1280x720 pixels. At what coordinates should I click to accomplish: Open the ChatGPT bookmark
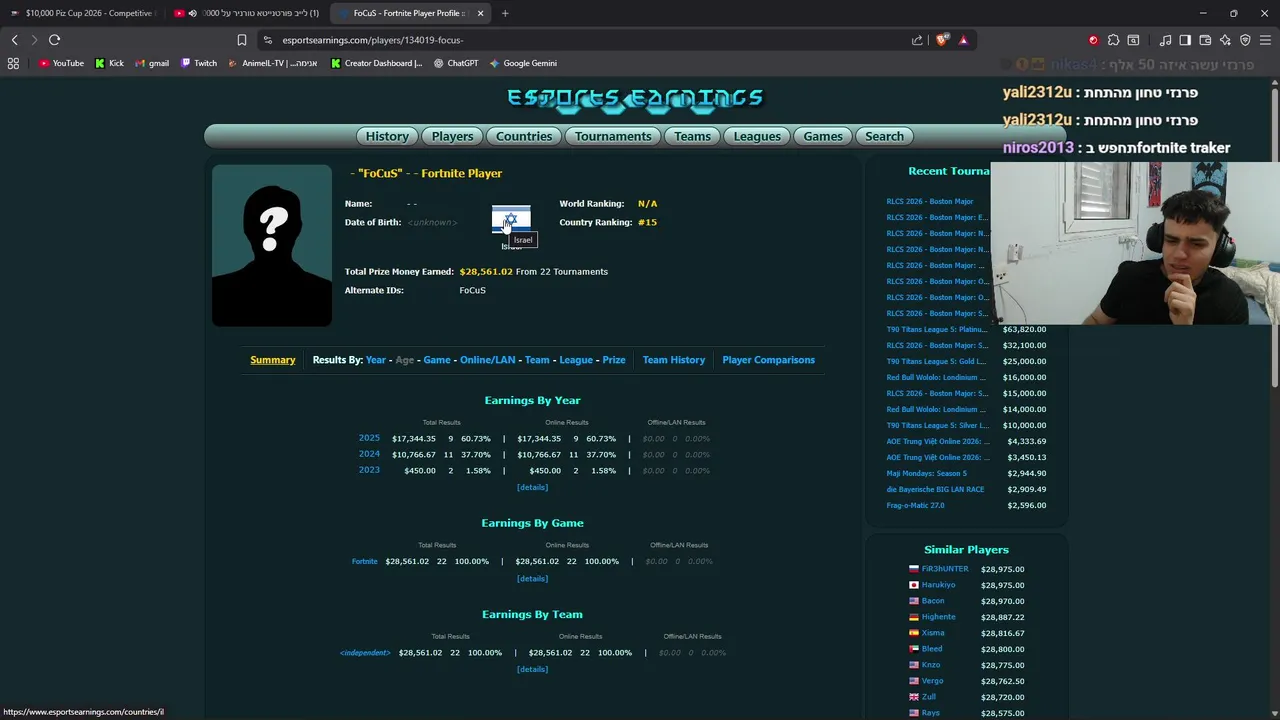point(456,63)
